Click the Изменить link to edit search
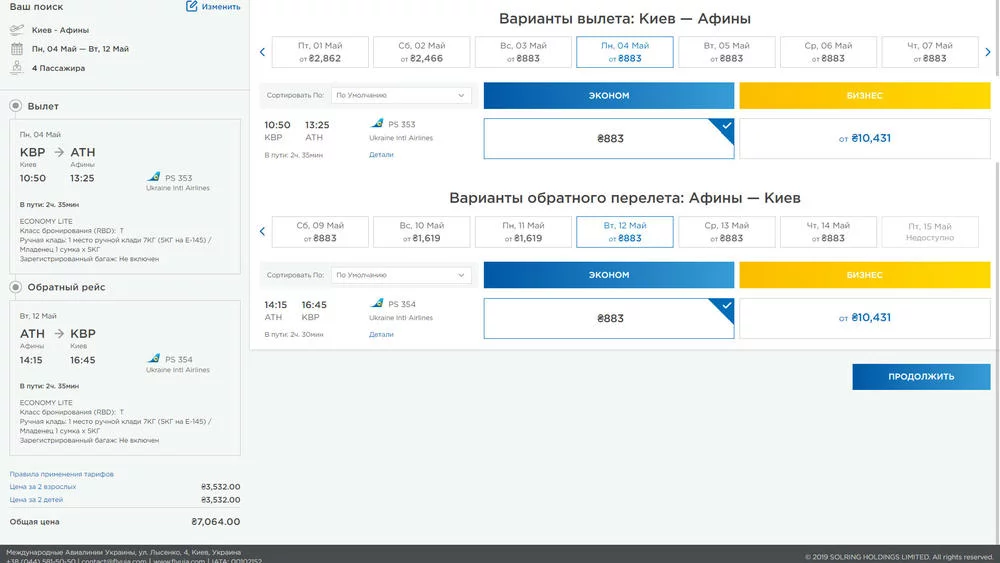Screen dimensions: 1000x563 click(221, 6)
